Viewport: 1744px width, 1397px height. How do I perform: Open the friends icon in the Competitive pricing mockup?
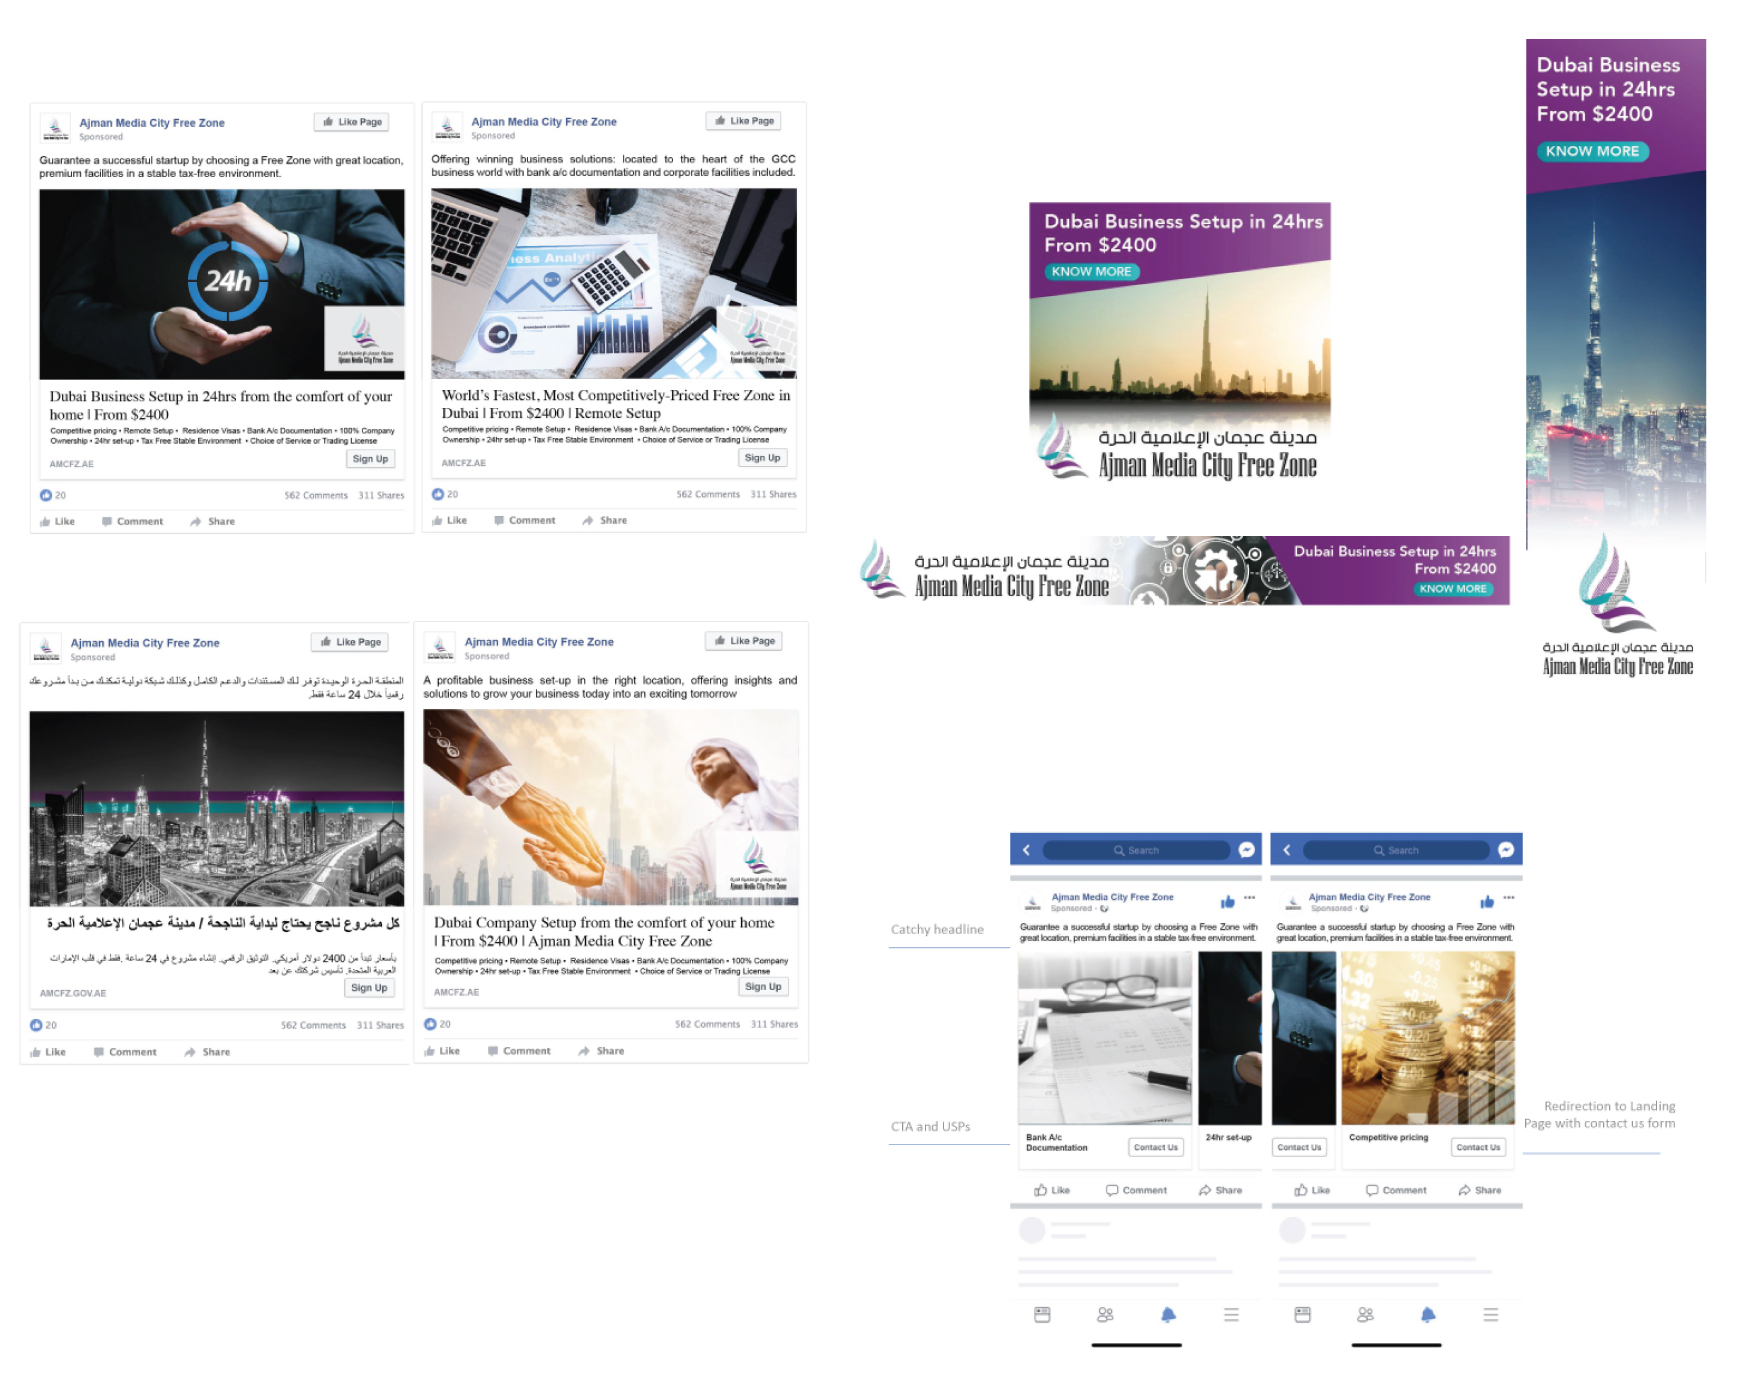tap(1365, 1315)
